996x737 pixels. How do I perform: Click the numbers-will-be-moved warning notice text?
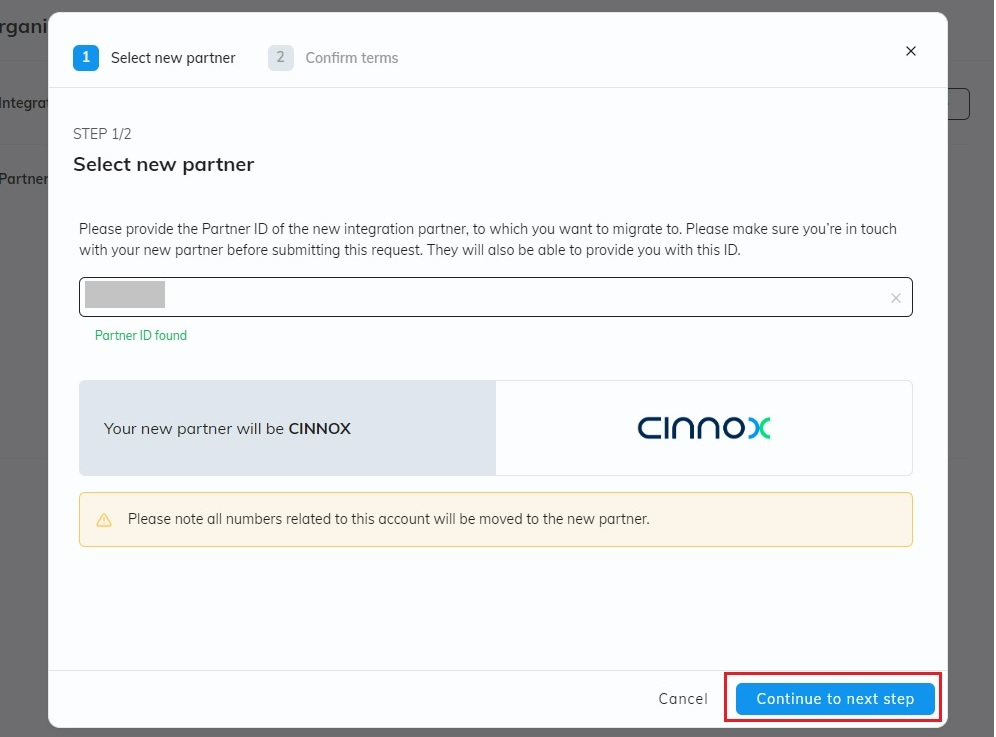point(388,520)
